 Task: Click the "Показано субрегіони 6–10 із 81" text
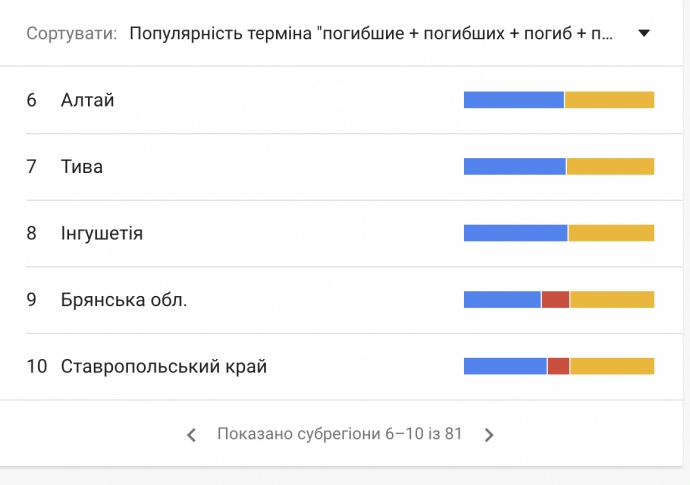pos(340,435)
